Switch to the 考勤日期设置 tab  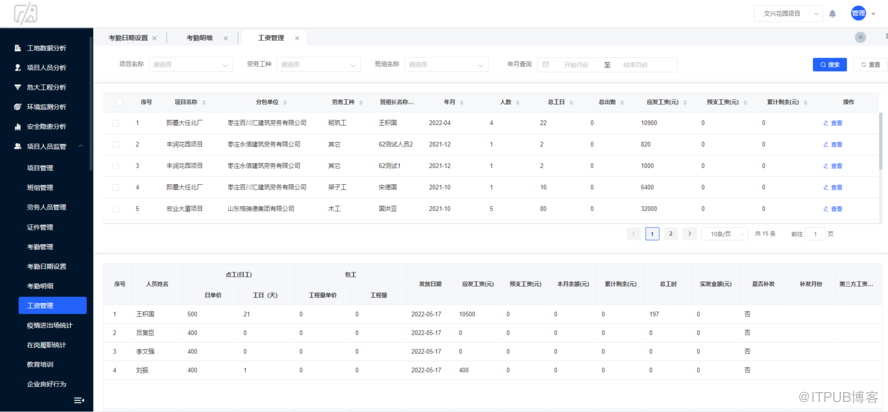pos(128,38)
